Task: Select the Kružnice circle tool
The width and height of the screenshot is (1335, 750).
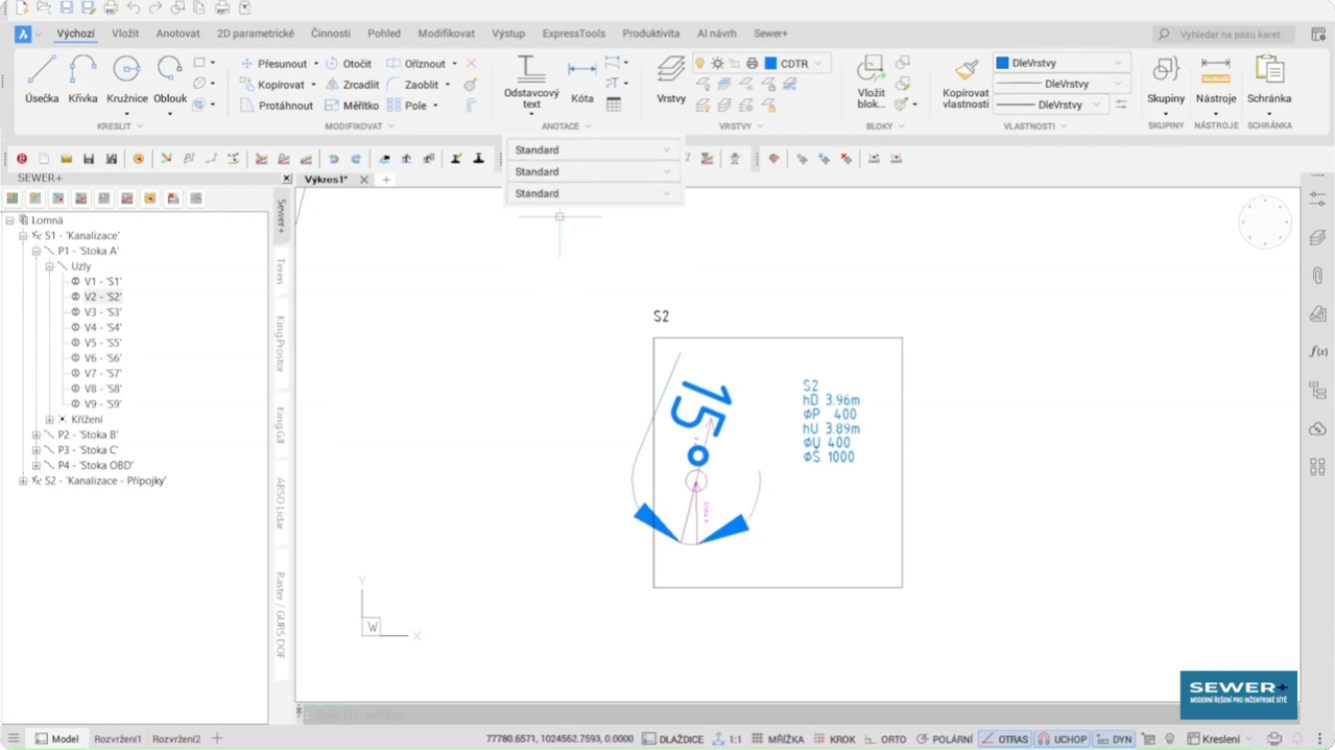Action: [127, 80]
